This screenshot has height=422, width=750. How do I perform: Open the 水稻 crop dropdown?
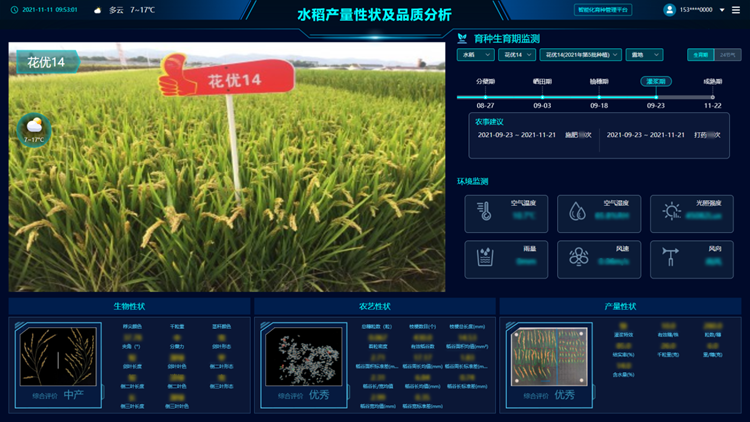click(475, 55)
